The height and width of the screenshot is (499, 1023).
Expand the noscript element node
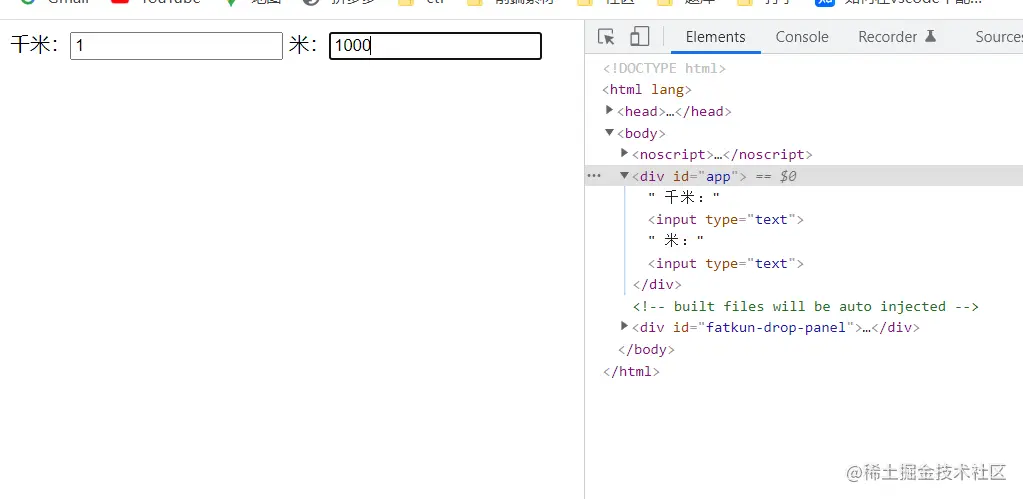point(624,153)
